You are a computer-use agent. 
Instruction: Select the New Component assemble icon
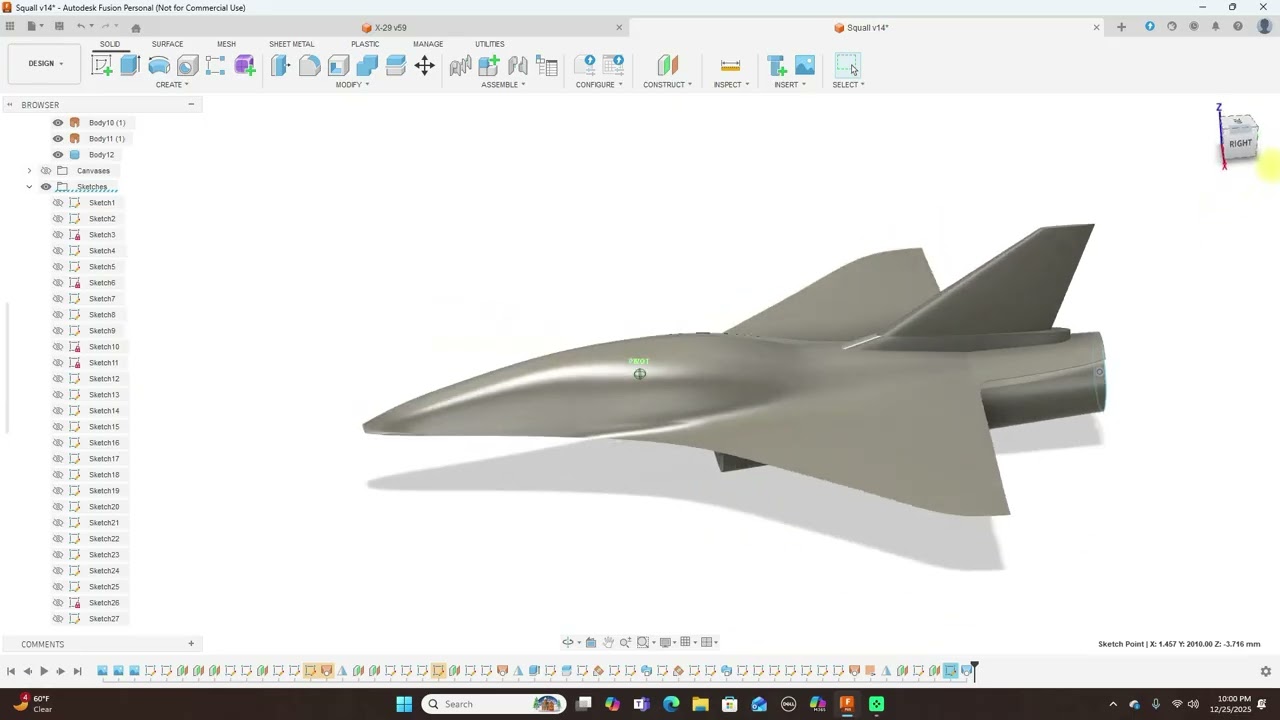489,66
